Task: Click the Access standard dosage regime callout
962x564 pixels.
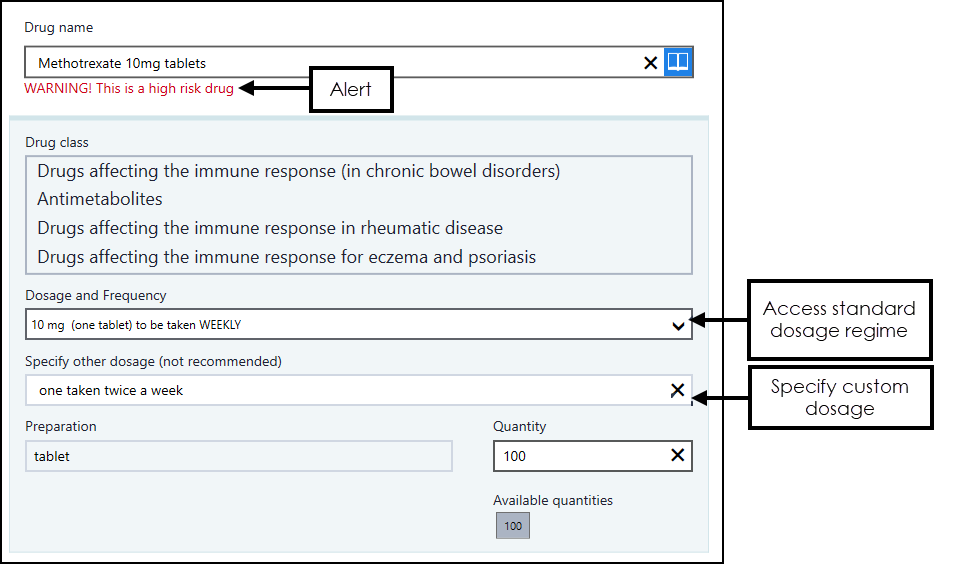Action: pos(839,320)
